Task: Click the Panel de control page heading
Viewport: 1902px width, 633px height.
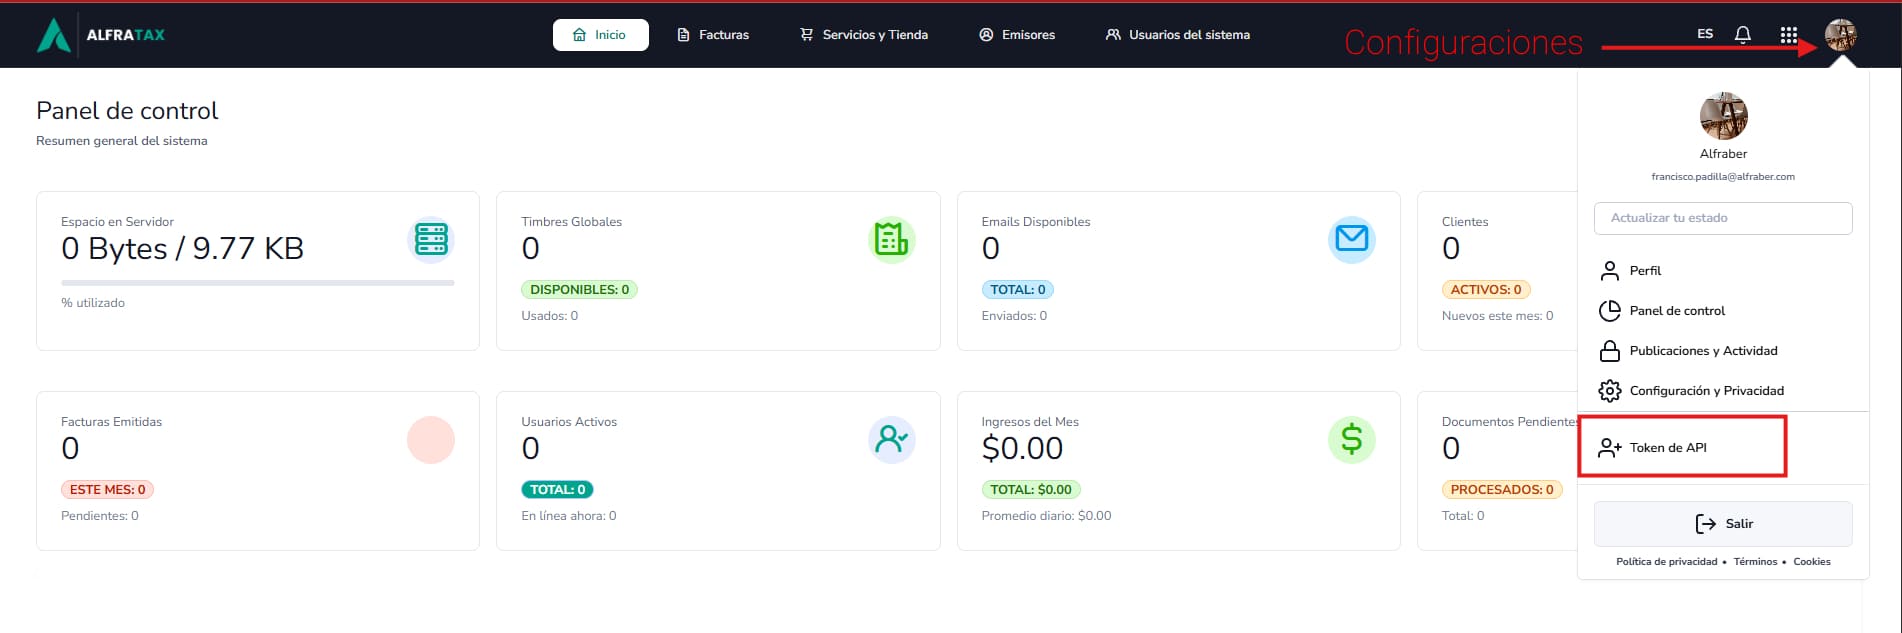Action: click(x=127, y=111)
